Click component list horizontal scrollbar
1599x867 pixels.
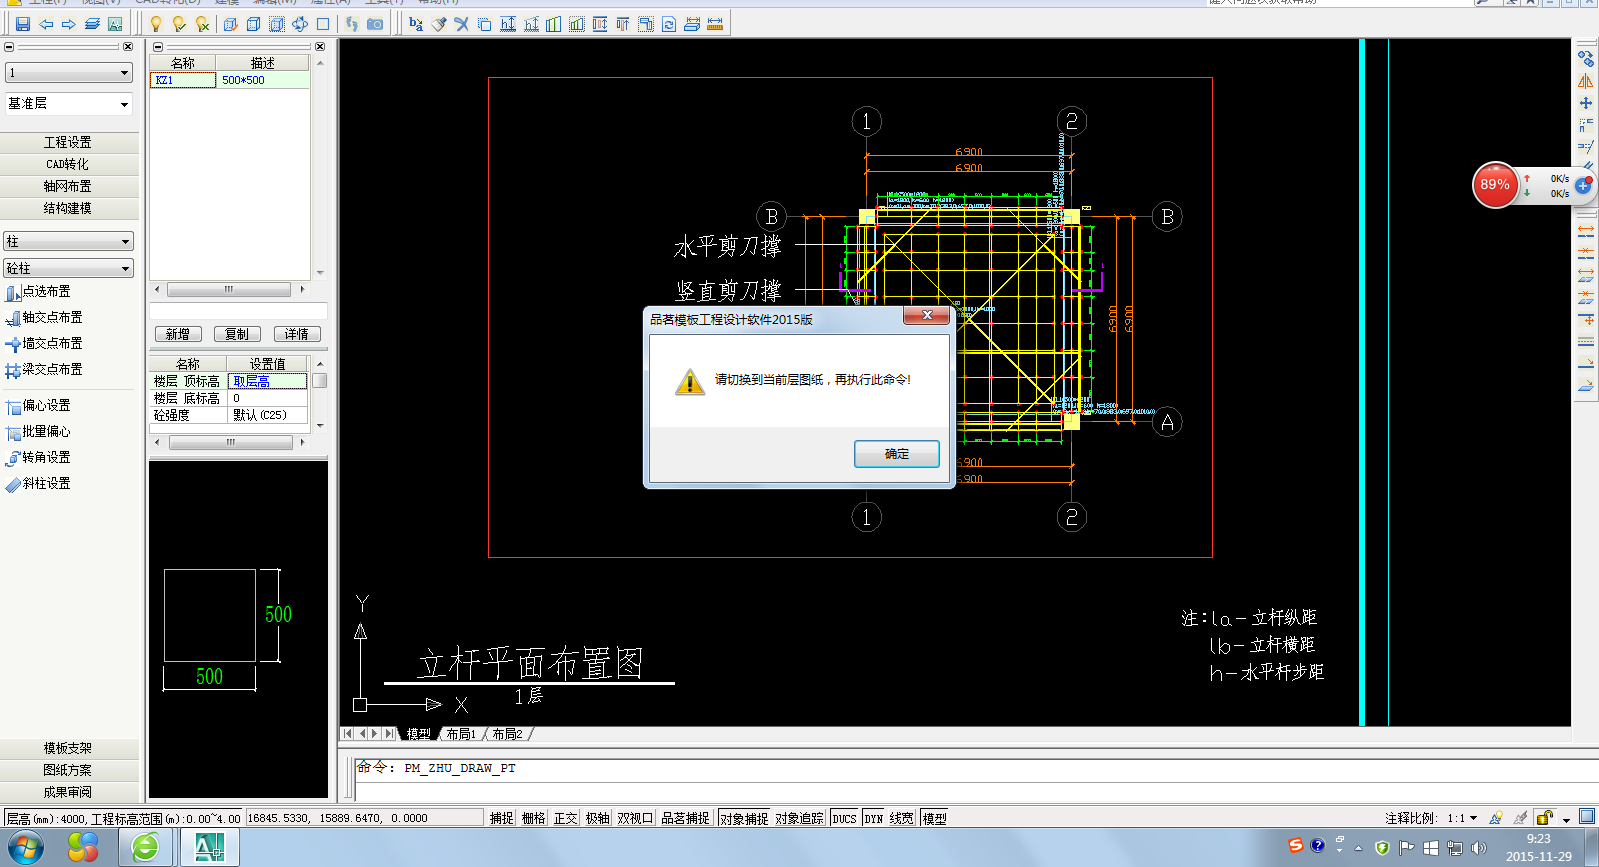(229, 290)
